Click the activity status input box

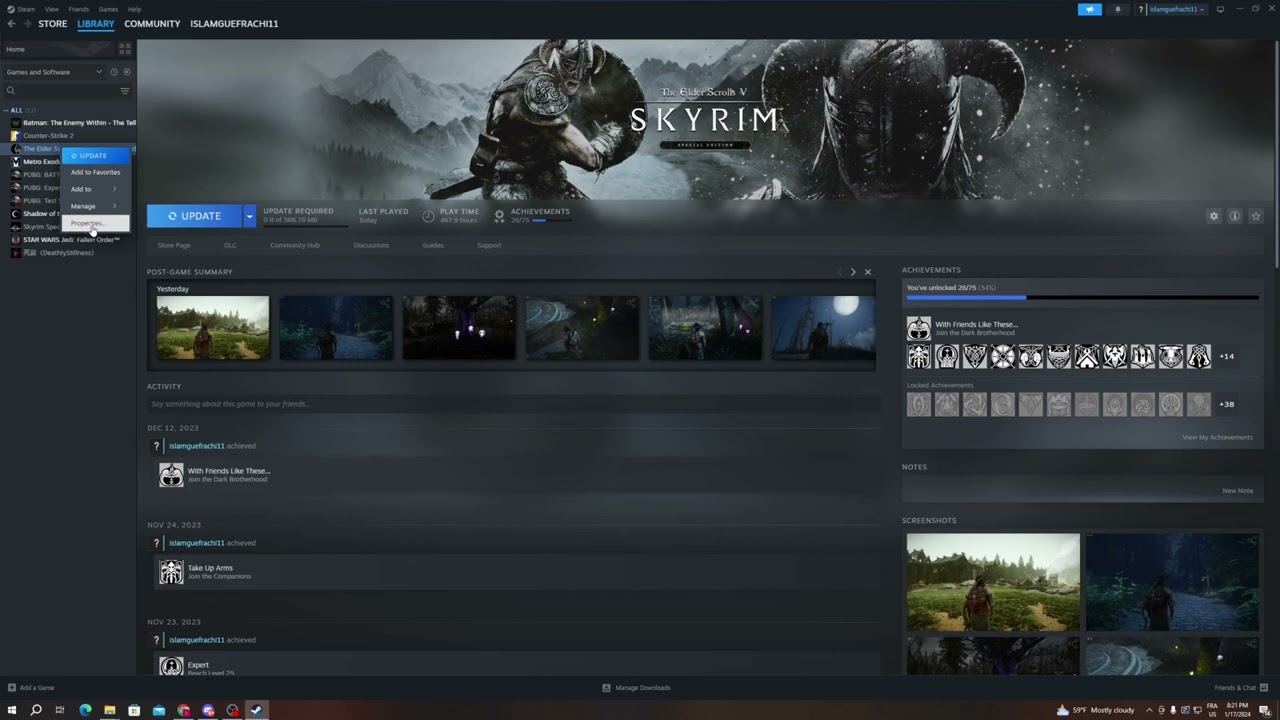513,404
